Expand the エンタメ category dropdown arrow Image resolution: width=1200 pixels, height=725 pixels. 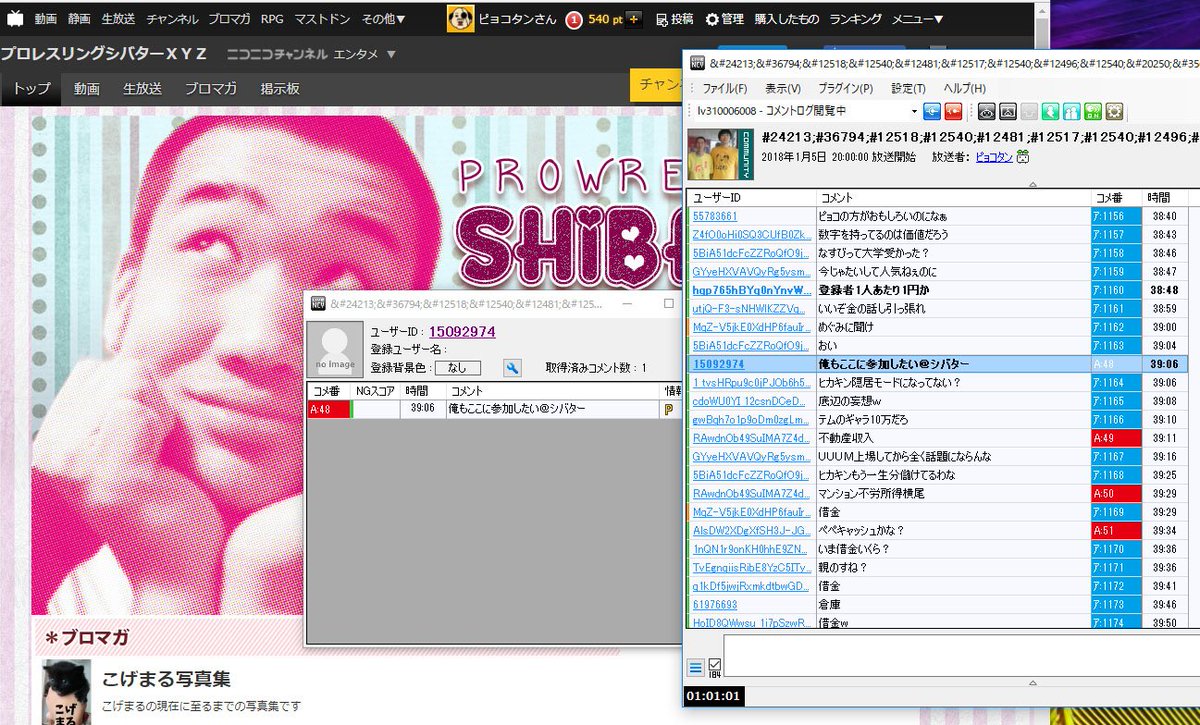[x=390, y=54]
